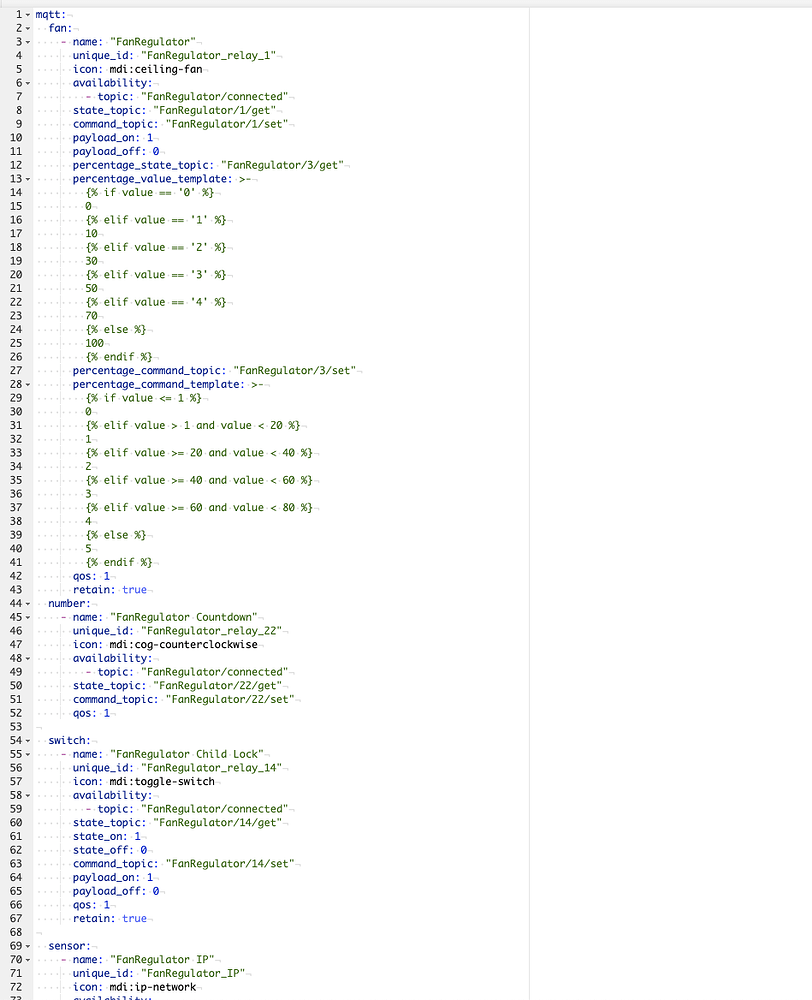
Task: Collapse the top-level mqtt block
Action: tap(28, 14)
